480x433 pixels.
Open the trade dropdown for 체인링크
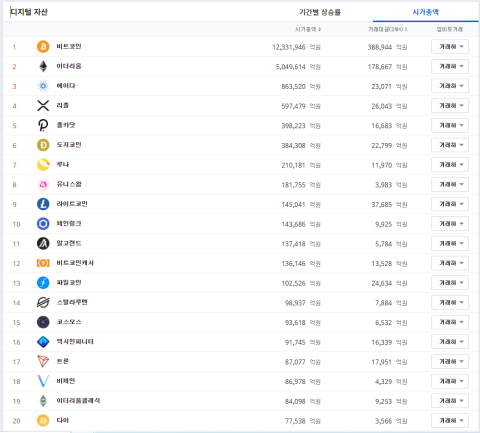pos(450,224)
